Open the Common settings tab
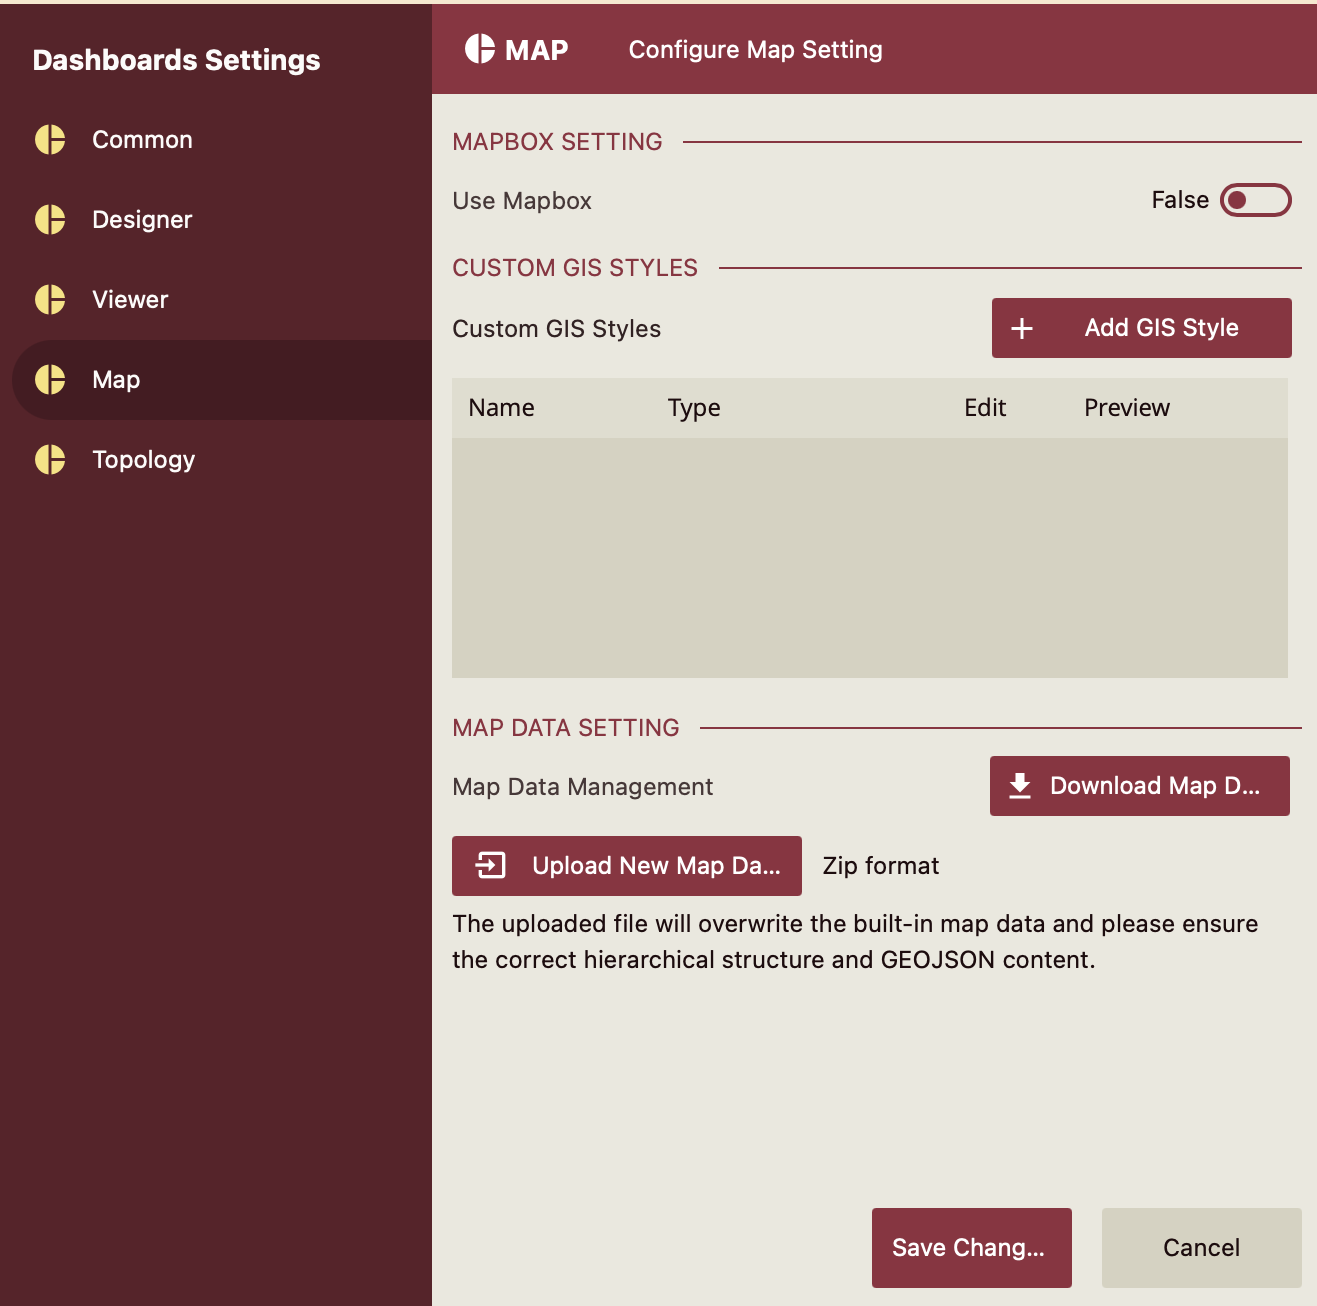The image size is (1317, 1306). (x=142, y=140)
